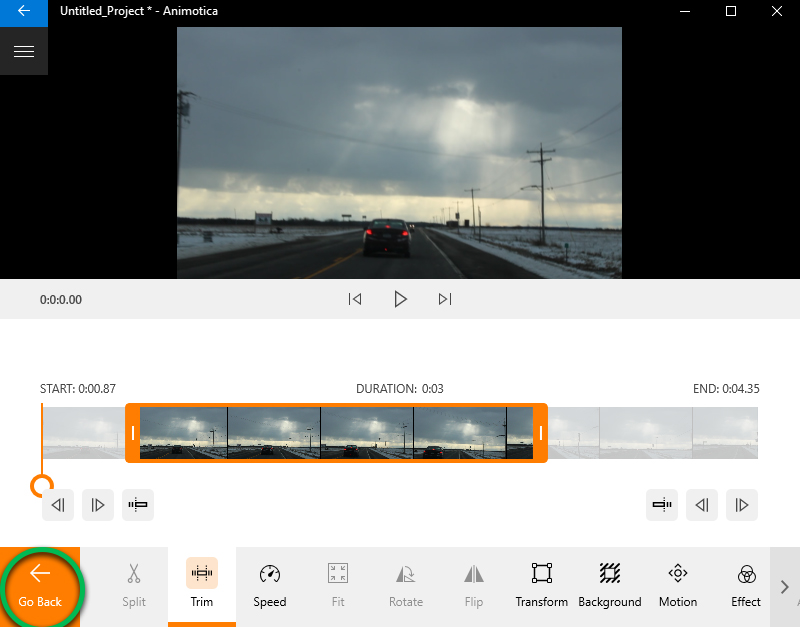Image resolution: width=800 pixels, height=627 pixels.
Task: Nudge trim start one frame back
Action: pyautogui.click(x=58, y=505)
